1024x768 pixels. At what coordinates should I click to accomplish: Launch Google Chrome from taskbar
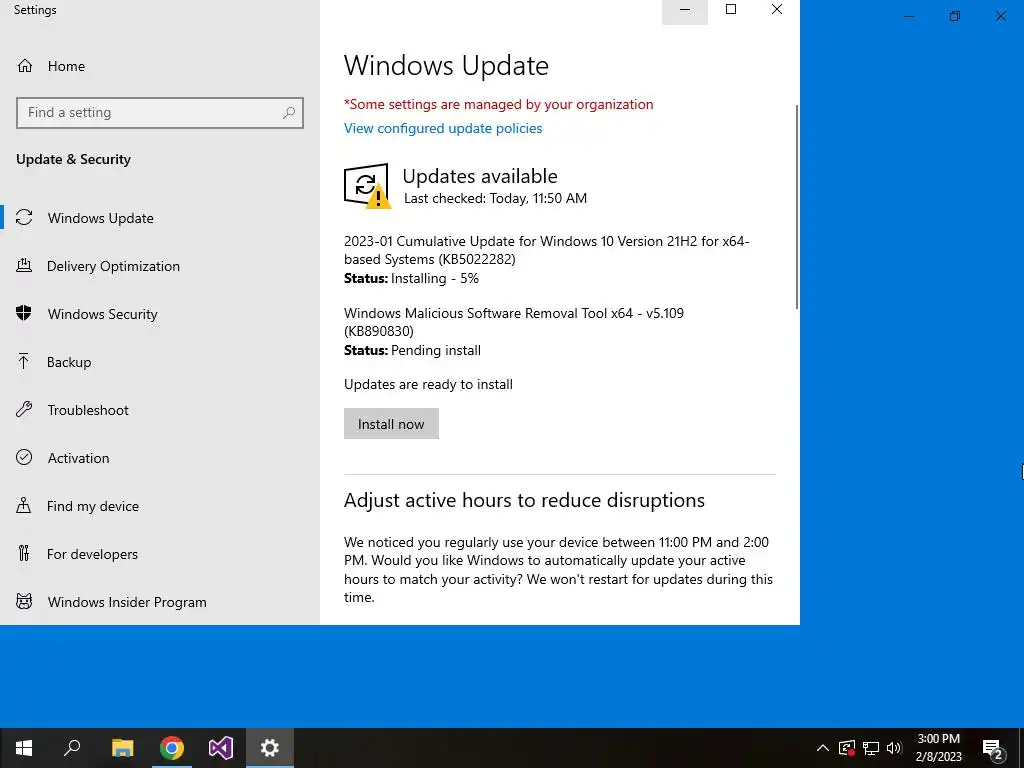[171, 748]
